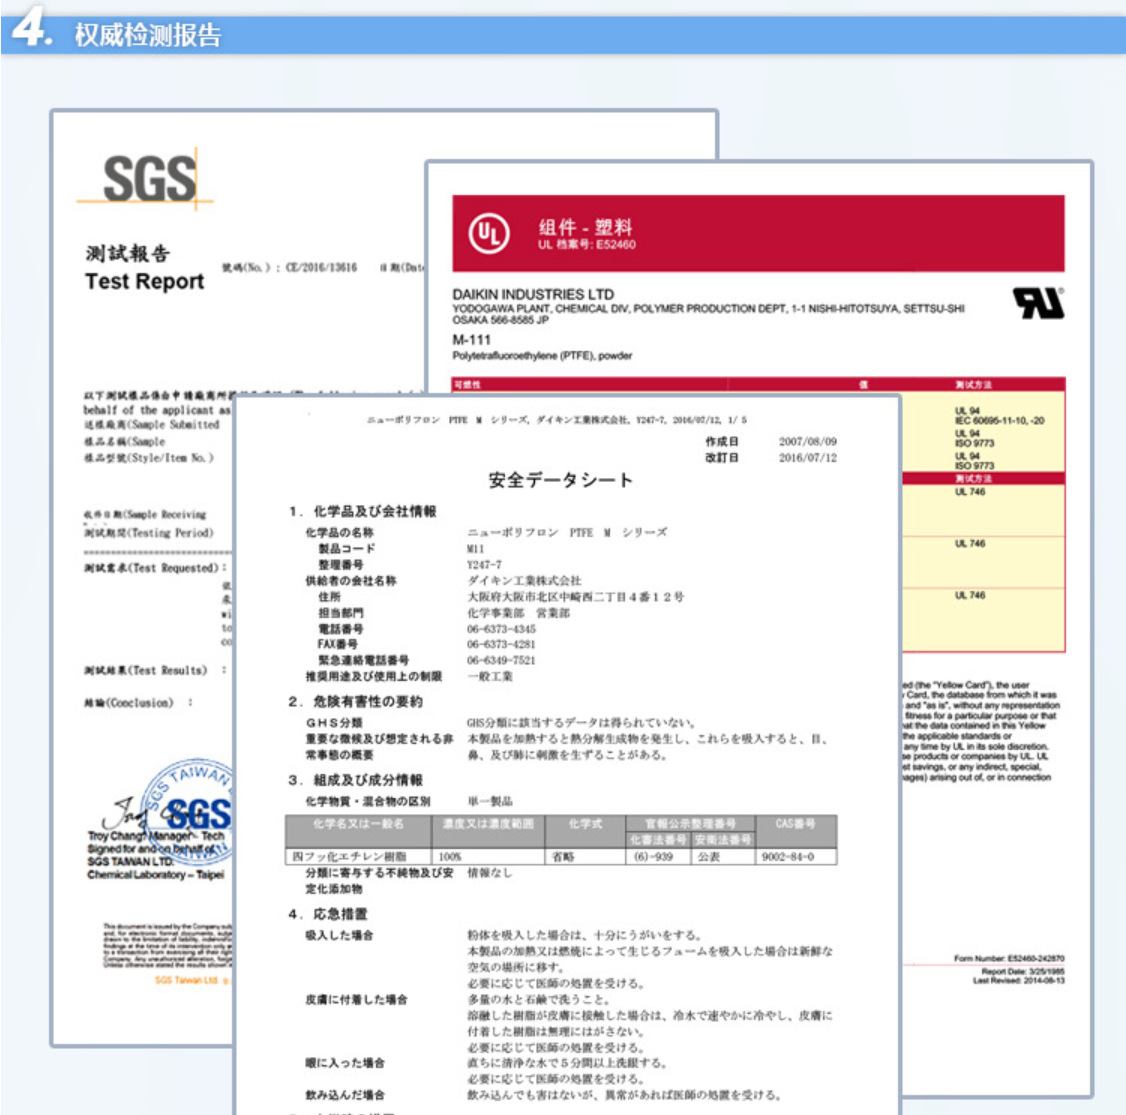Click 'IEC 60695-11-10, -20' in the yellow table
The width and height of the screenshot is (1126, 1115).
click(x=999, y=421)
